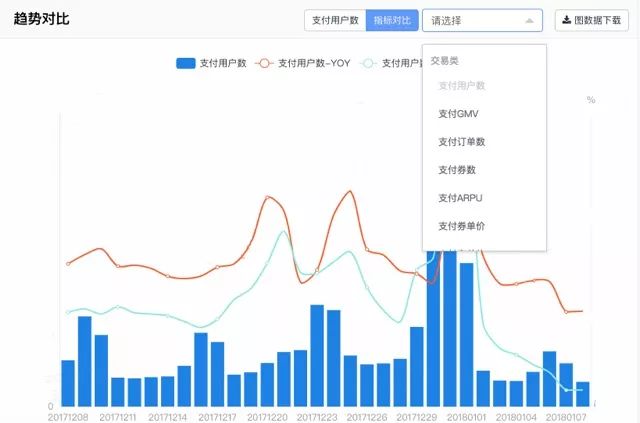
Task: Click the 20171217 axis label
Action: (x=217, y=417)
